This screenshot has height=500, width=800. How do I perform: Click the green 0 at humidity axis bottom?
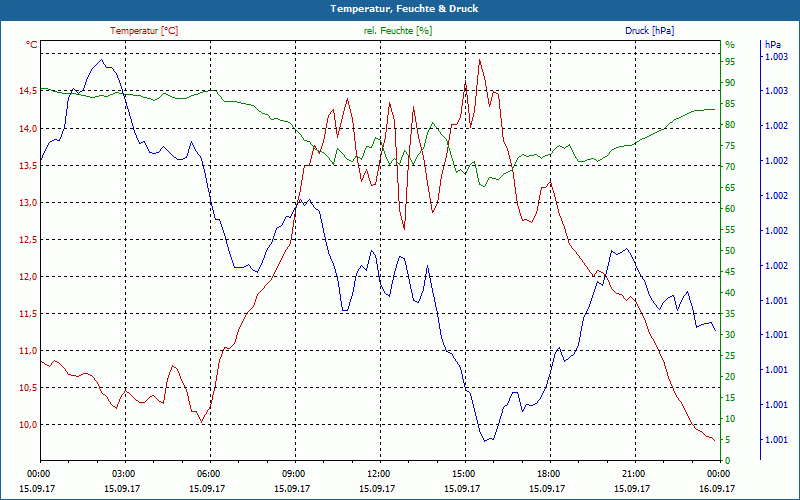click(x=728, y=461)
